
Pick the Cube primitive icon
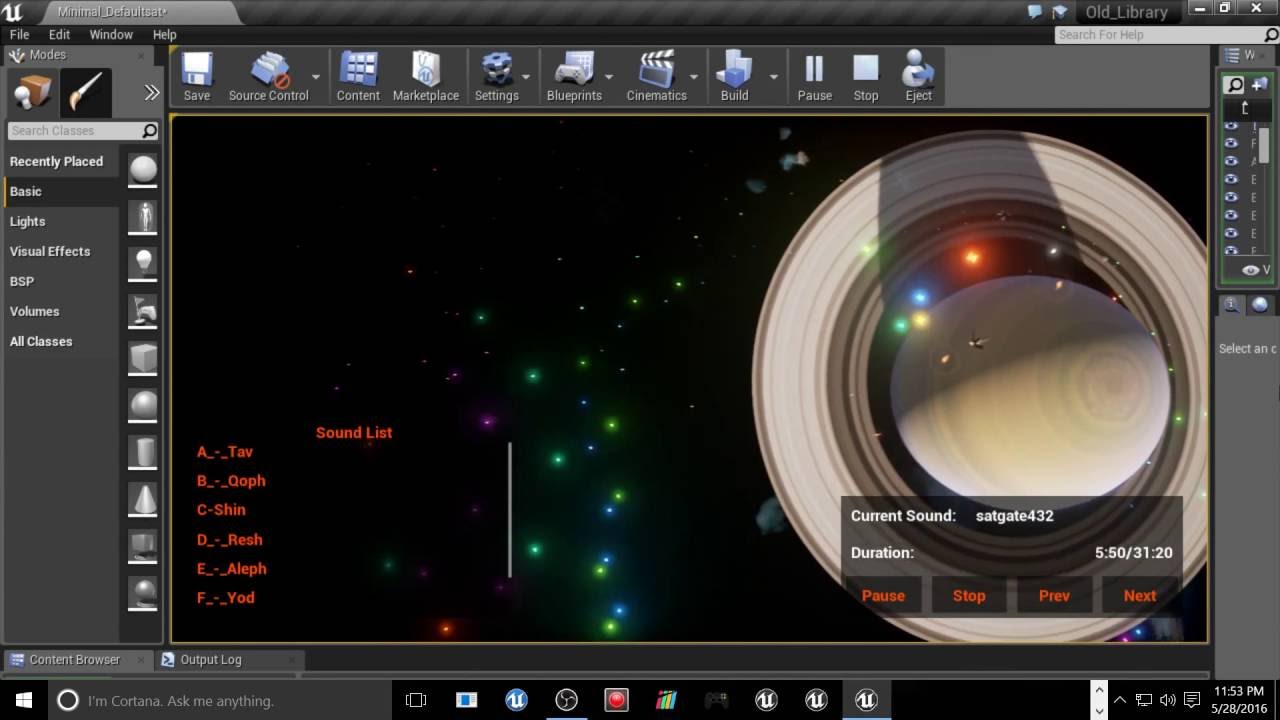[x=143, y=358]
